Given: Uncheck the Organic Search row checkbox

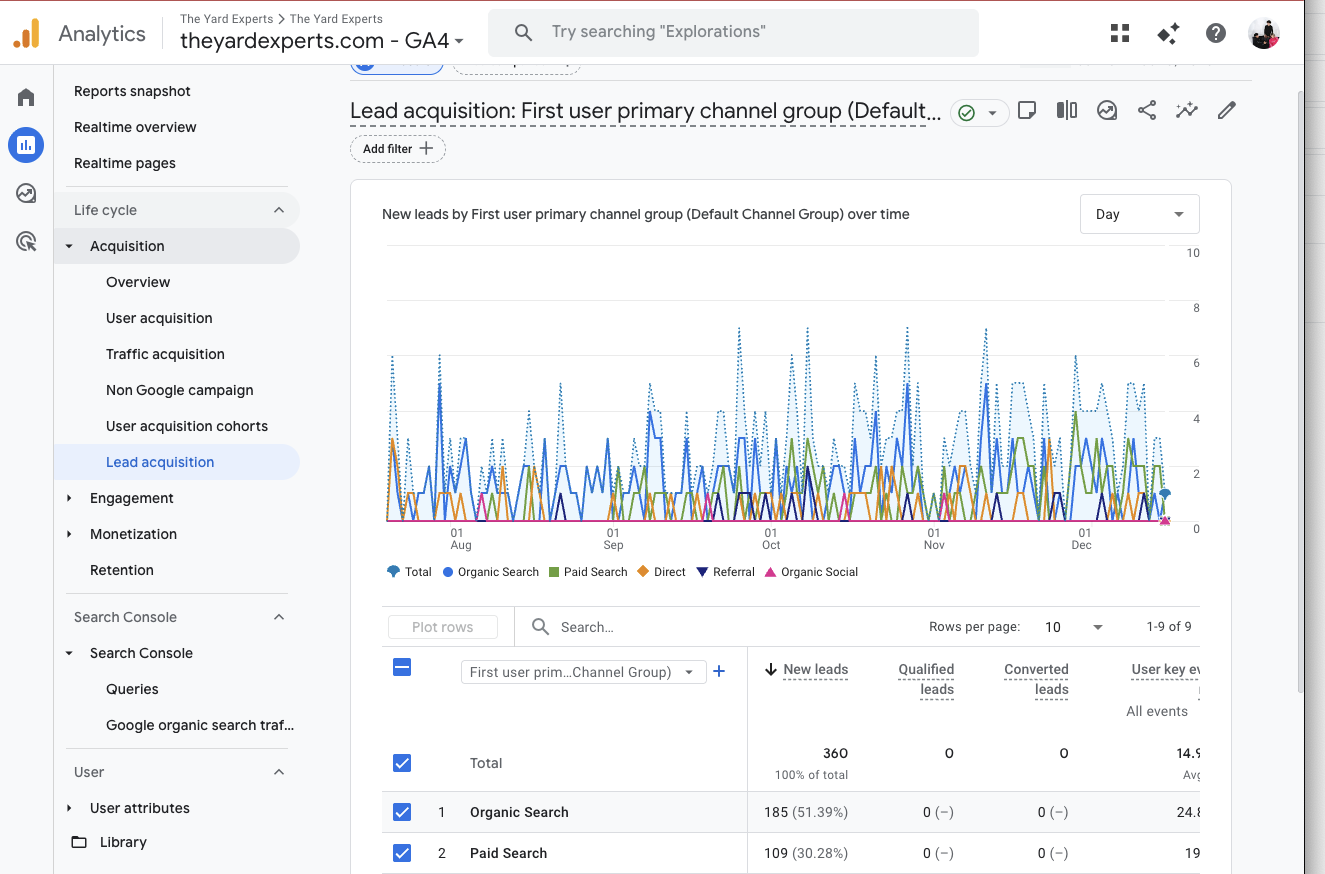Looking at the screenshot, I should (402, 812).
